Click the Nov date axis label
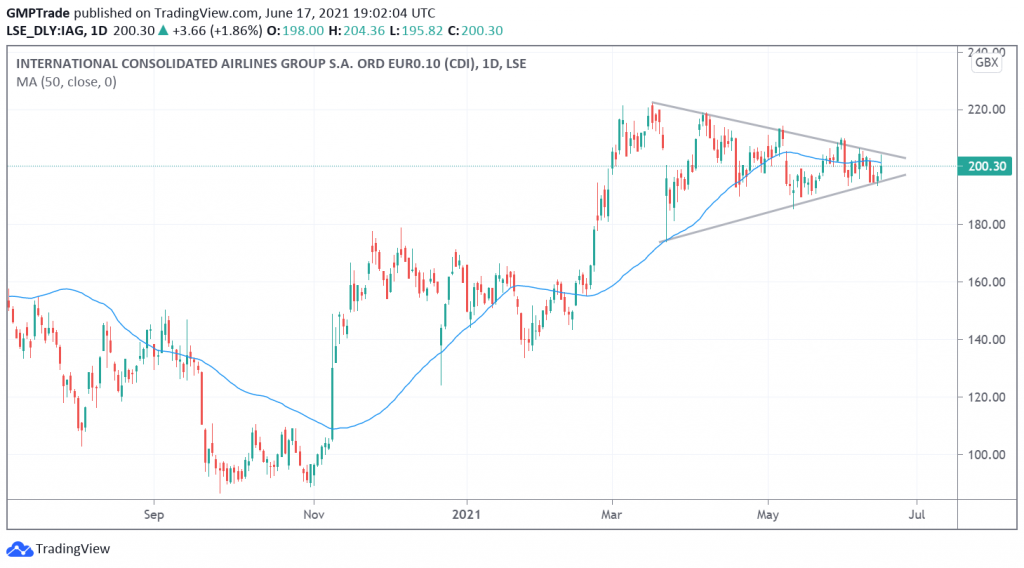This screenshot has height=568, width=1024. [314, 514]
